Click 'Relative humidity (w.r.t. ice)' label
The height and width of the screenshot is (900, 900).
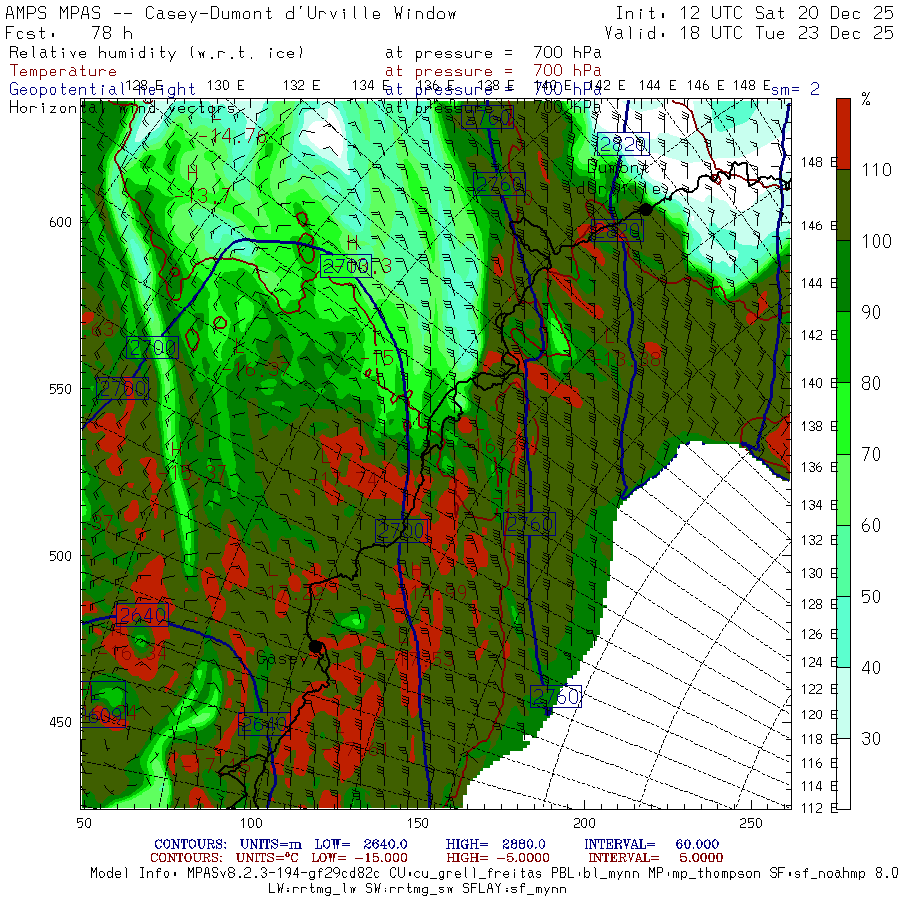pos(156,53)
